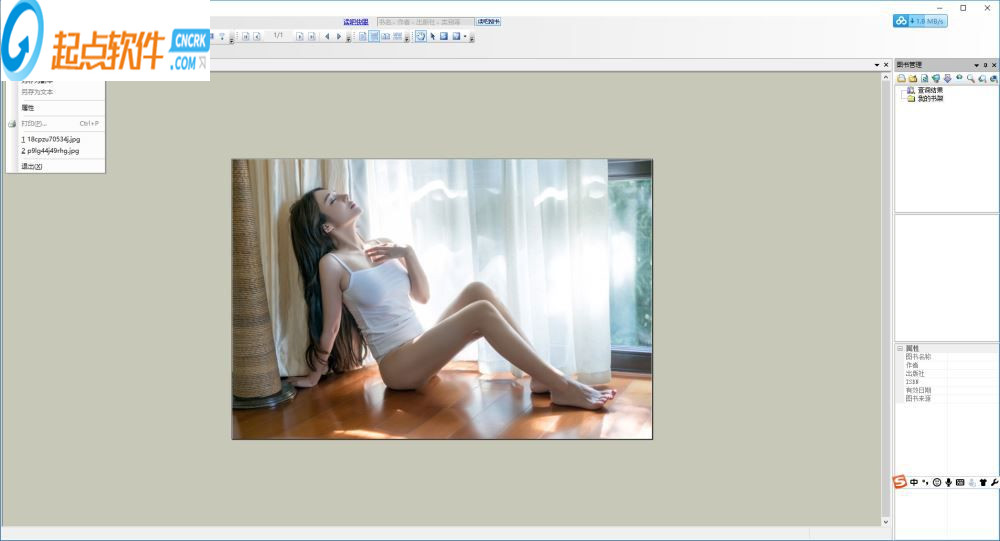Screen dimensions: 1000x541
Task: Open first yellow folder icon in 图书管理 panel
Action: point(901,78)
